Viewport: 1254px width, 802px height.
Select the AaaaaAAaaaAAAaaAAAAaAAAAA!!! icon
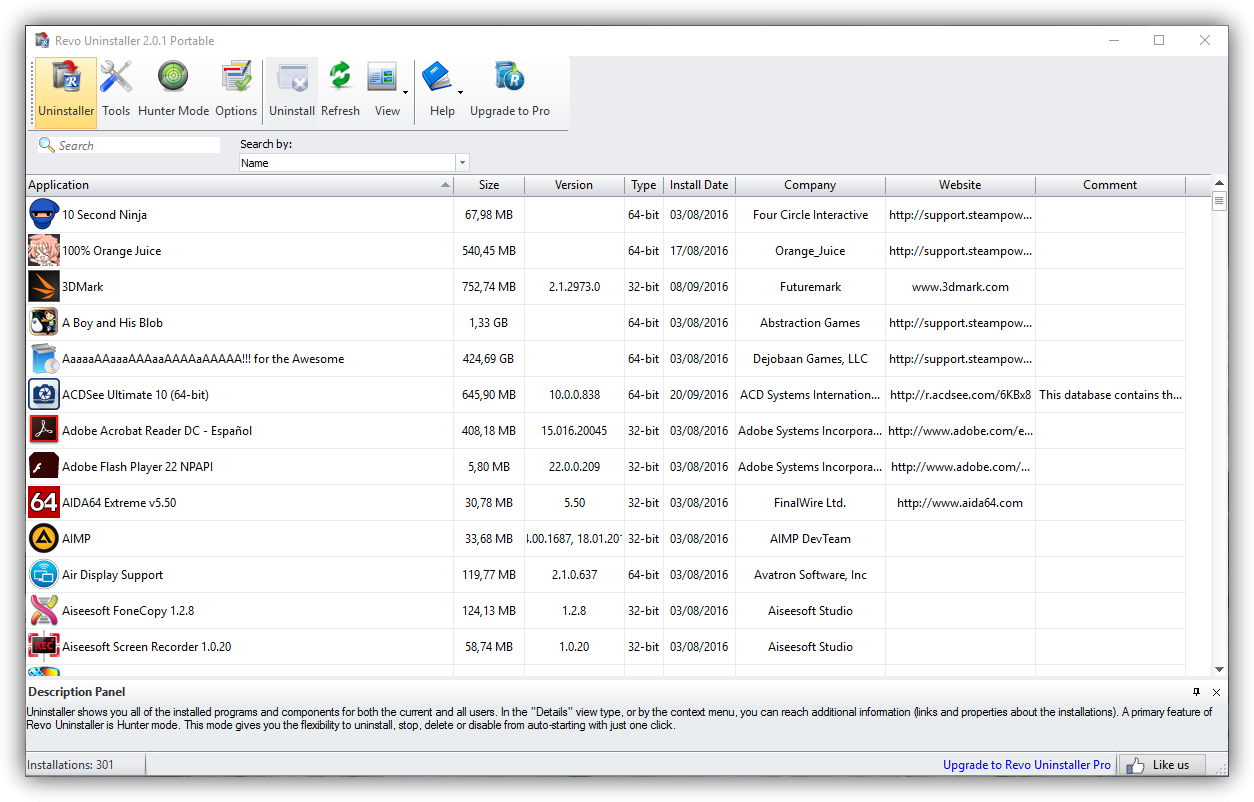[44, 359]
